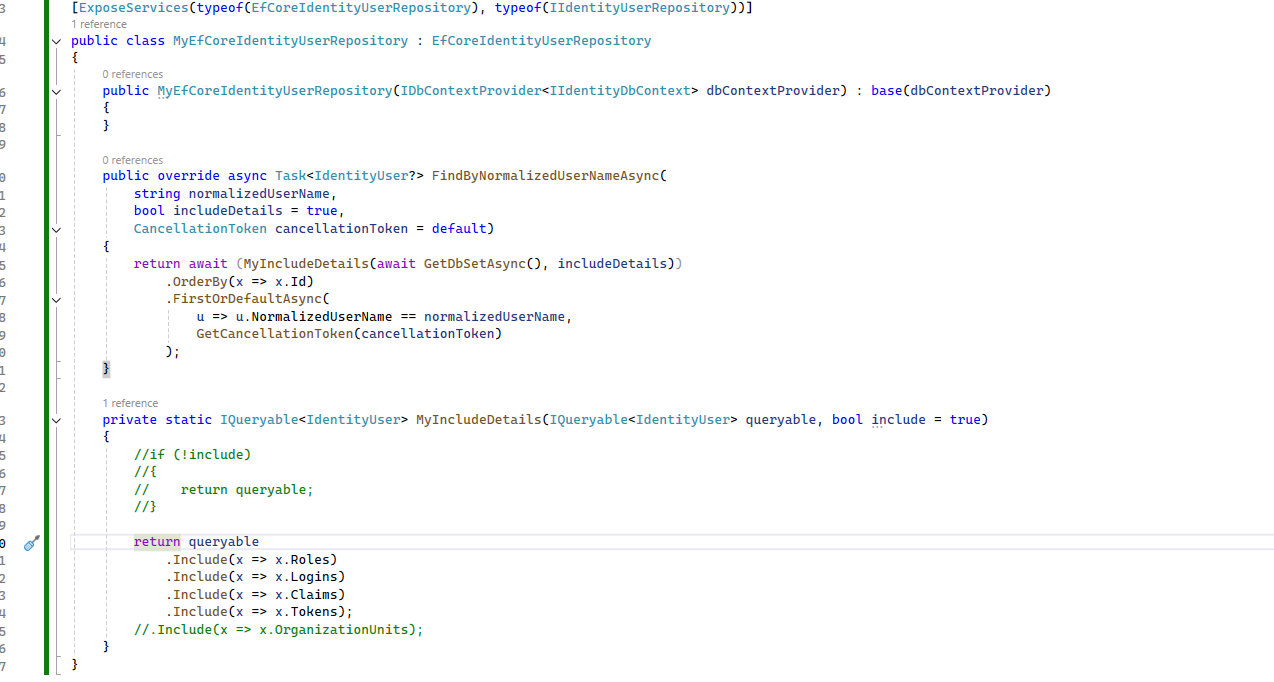Click the commented OrganizationUnits Include line
Screen dimensions: 1274x682
tap(279, 630)
